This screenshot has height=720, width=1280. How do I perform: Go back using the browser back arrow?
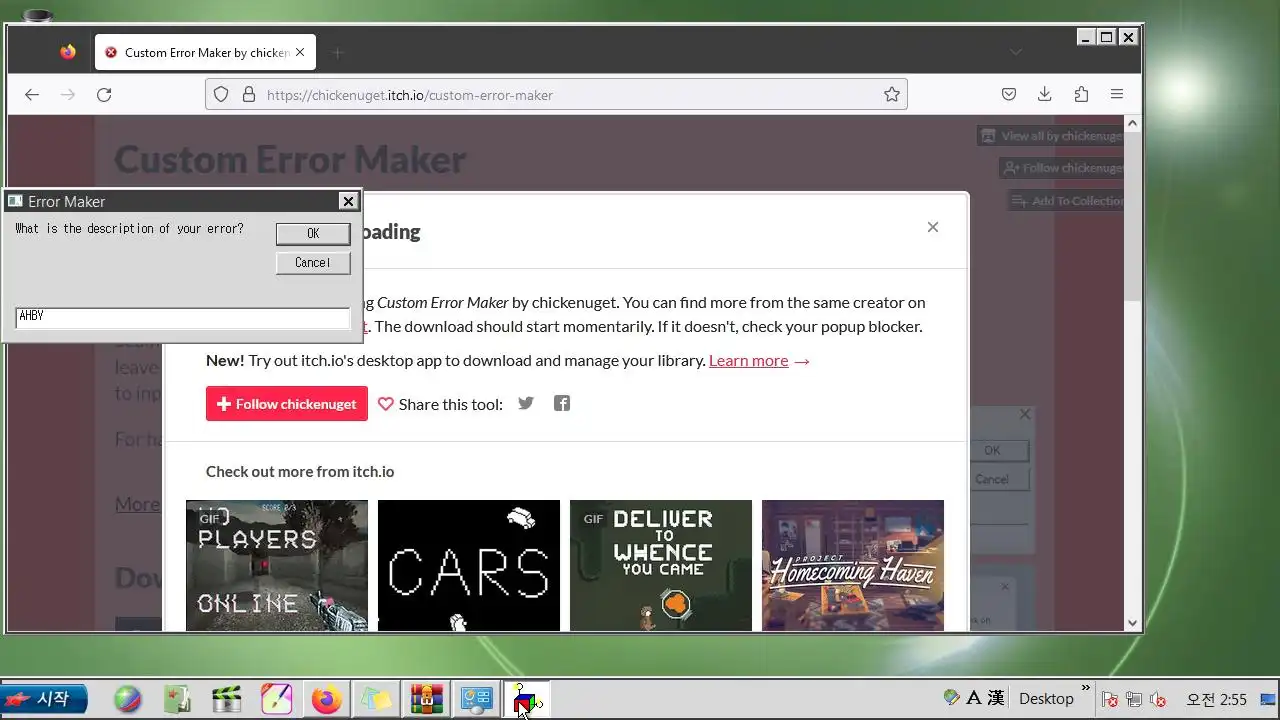(x=32, y=95)
